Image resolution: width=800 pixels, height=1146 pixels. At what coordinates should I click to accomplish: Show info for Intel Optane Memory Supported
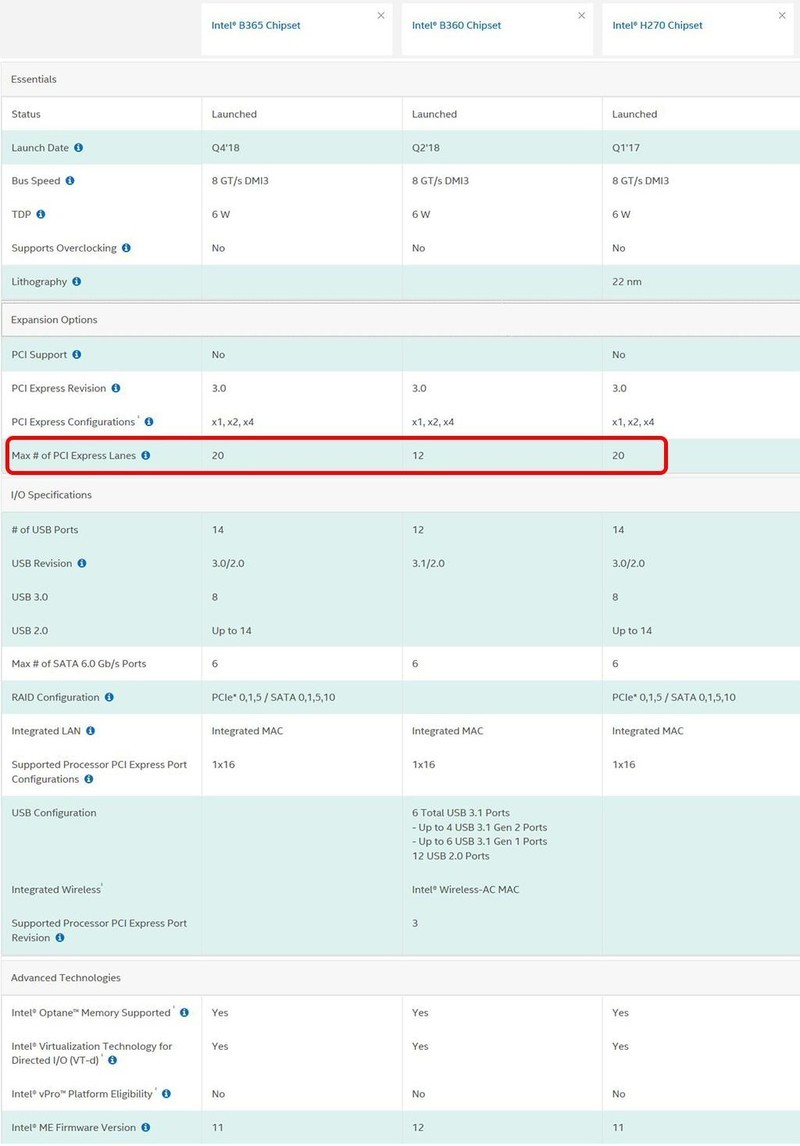tap(184, 1012)
